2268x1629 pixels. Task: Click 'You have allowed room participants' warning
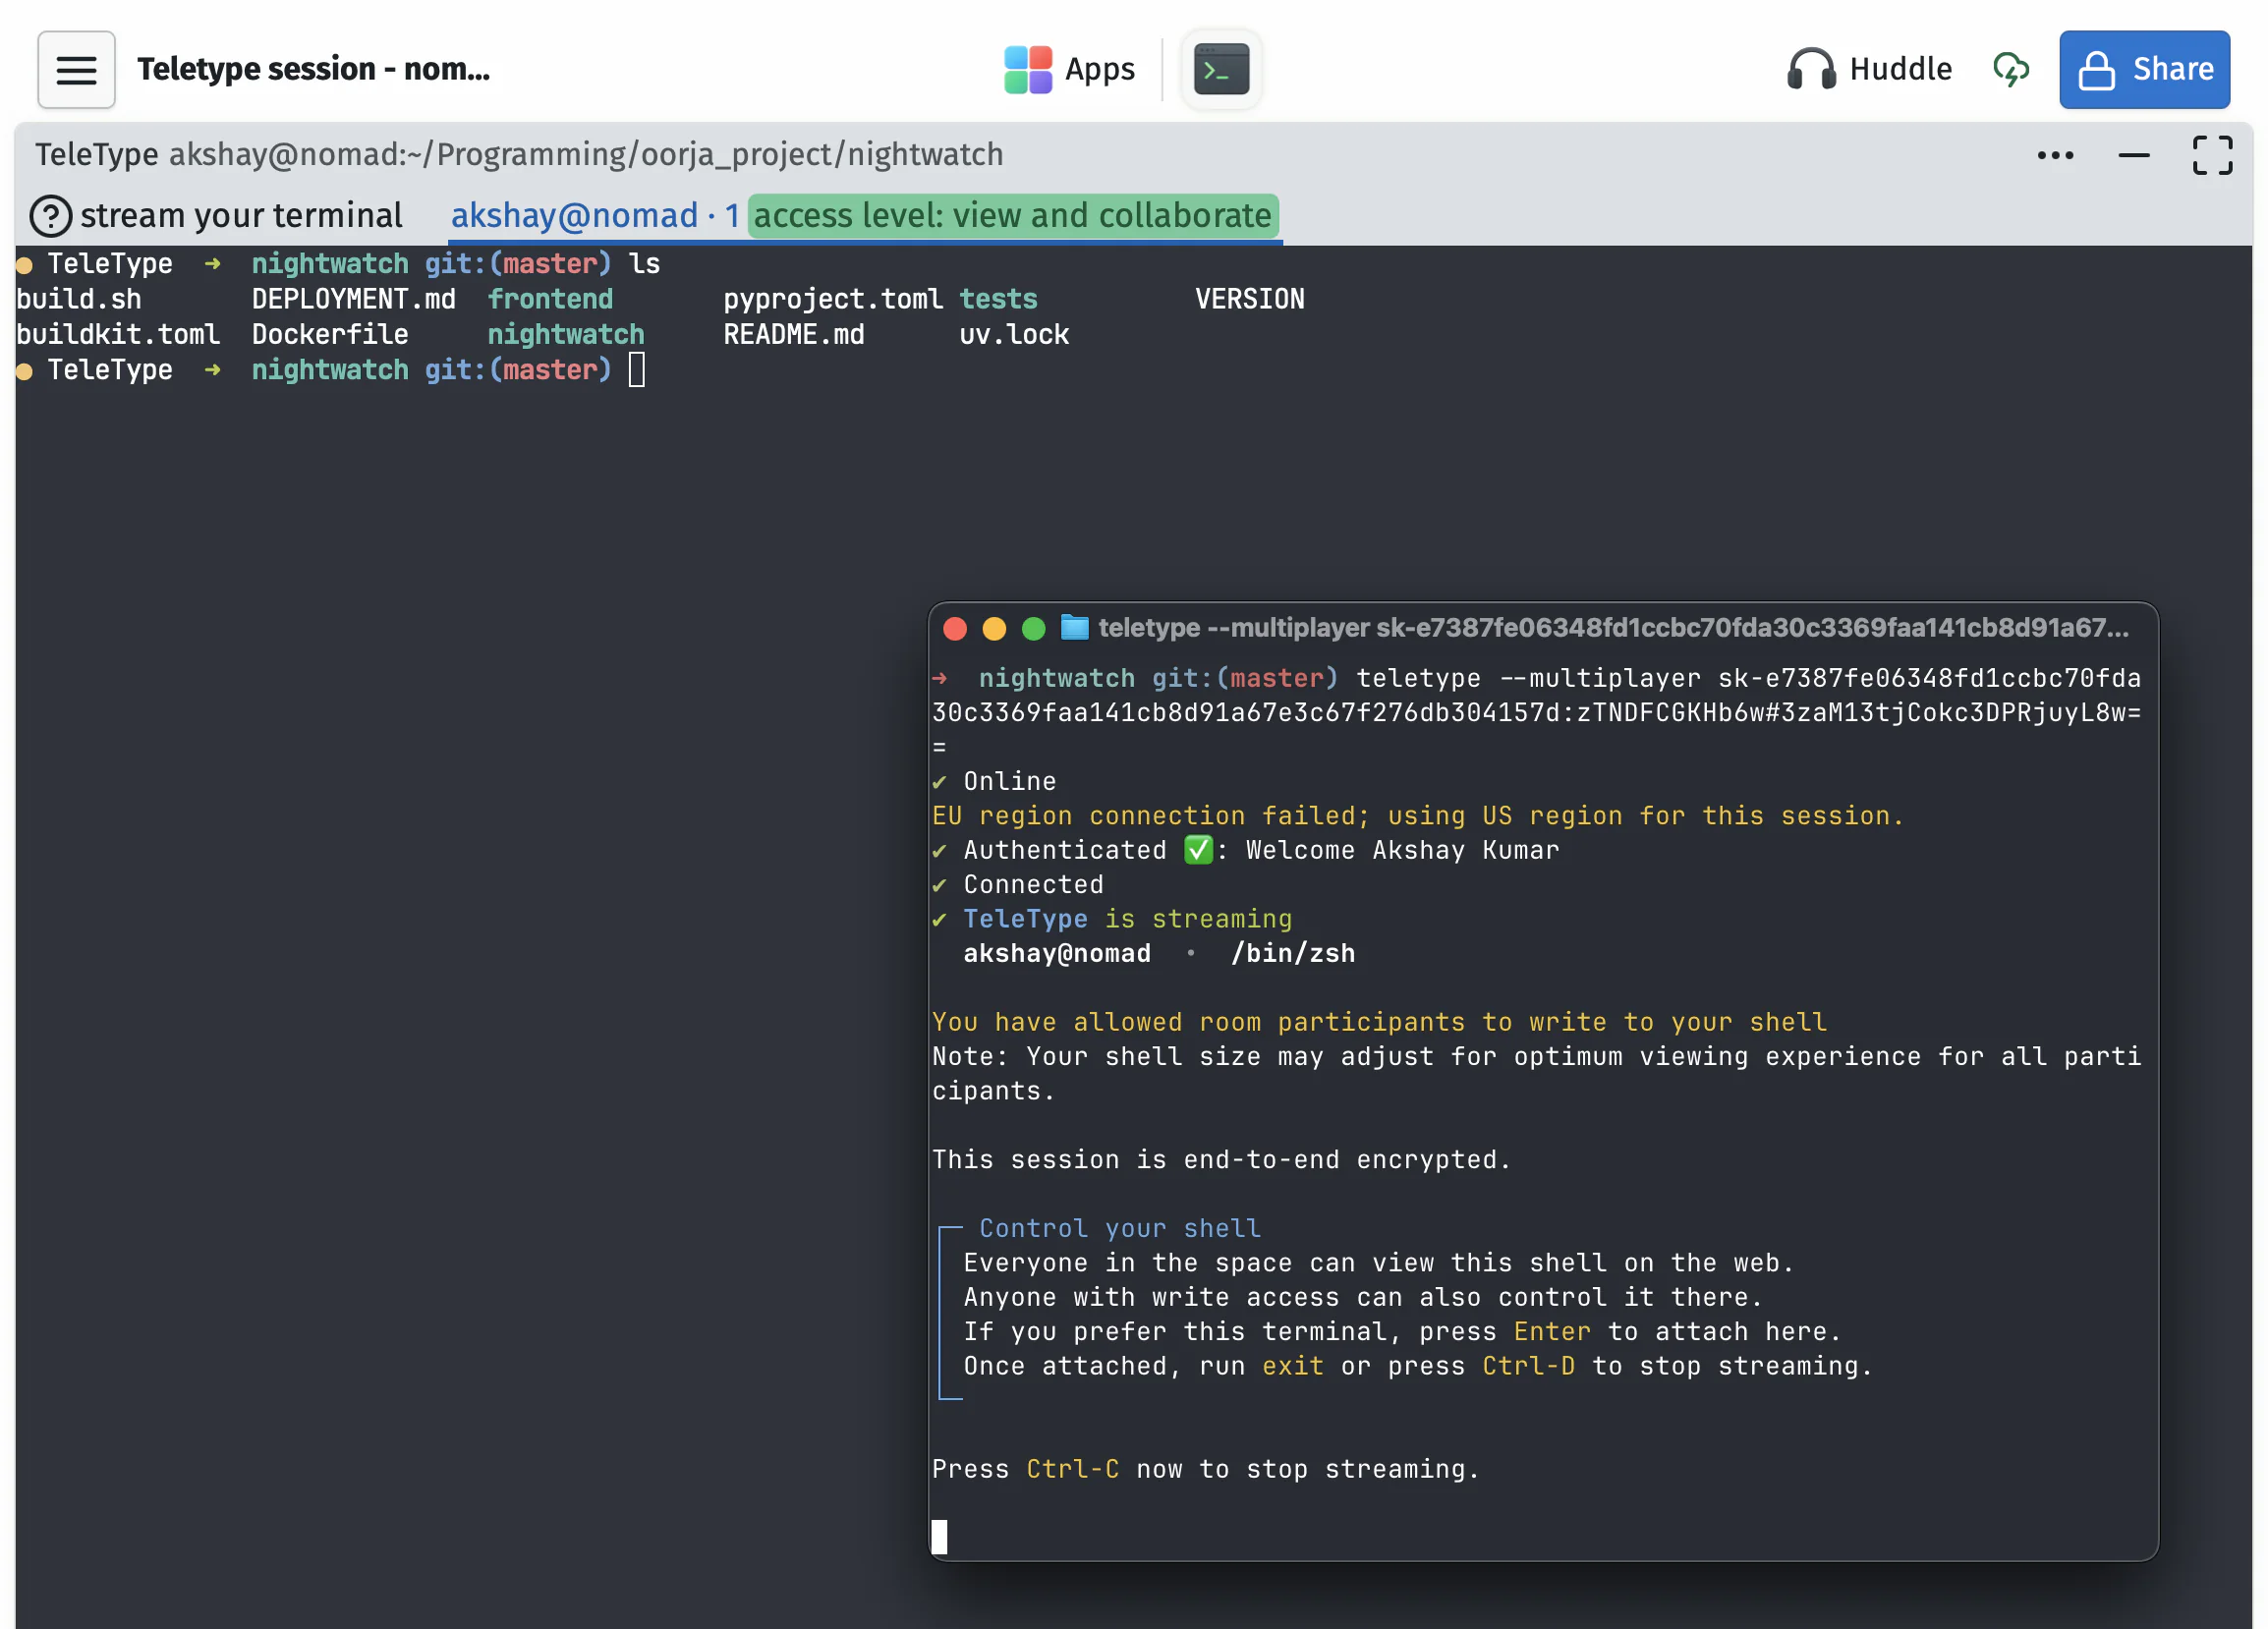[x=1379, y=1022]
